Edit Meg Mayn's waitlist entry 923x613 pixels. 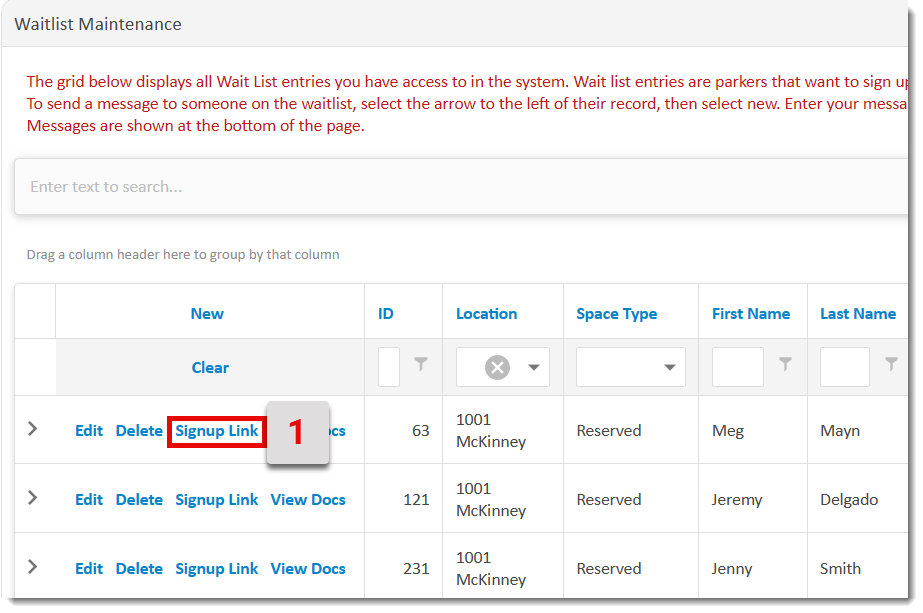coord(88,430)
